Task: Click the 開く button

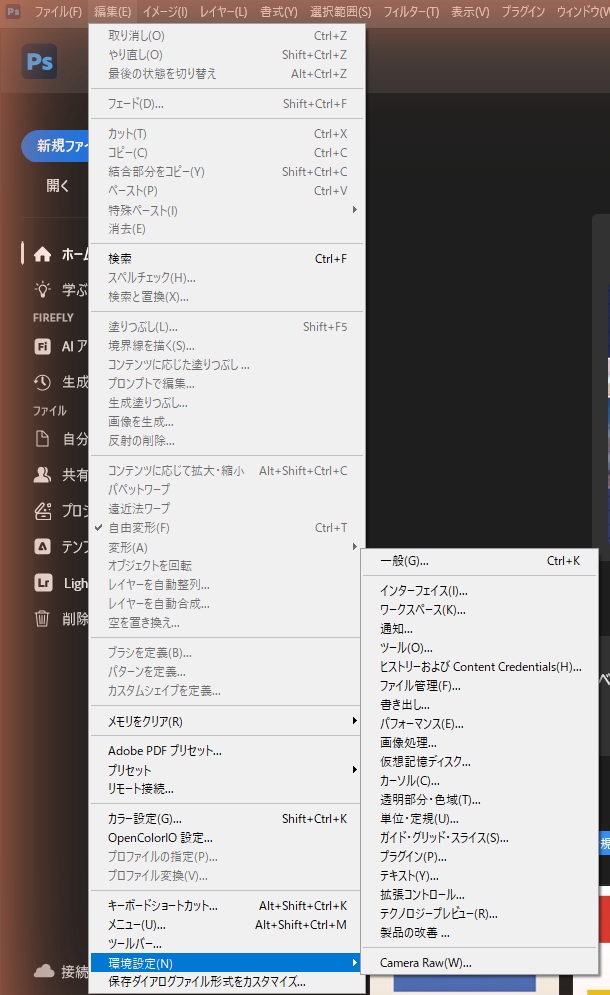Action: pos(57,186)
